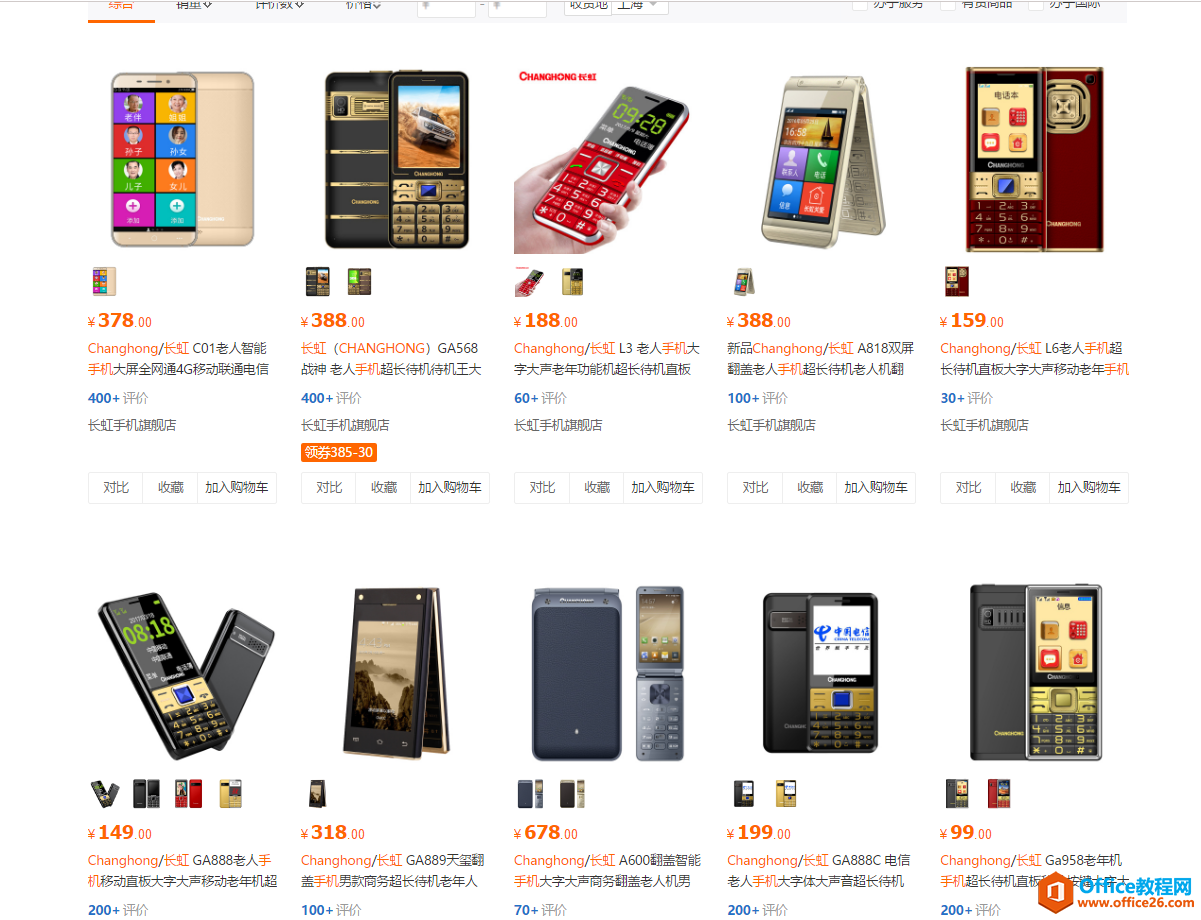
Task: Switch to the 综合 sorting tab
Action: [x=121, y=6]
